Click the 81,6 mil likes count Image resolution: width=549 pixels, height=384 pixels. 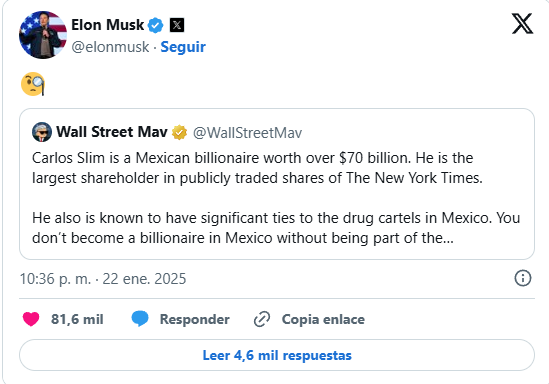77,319
